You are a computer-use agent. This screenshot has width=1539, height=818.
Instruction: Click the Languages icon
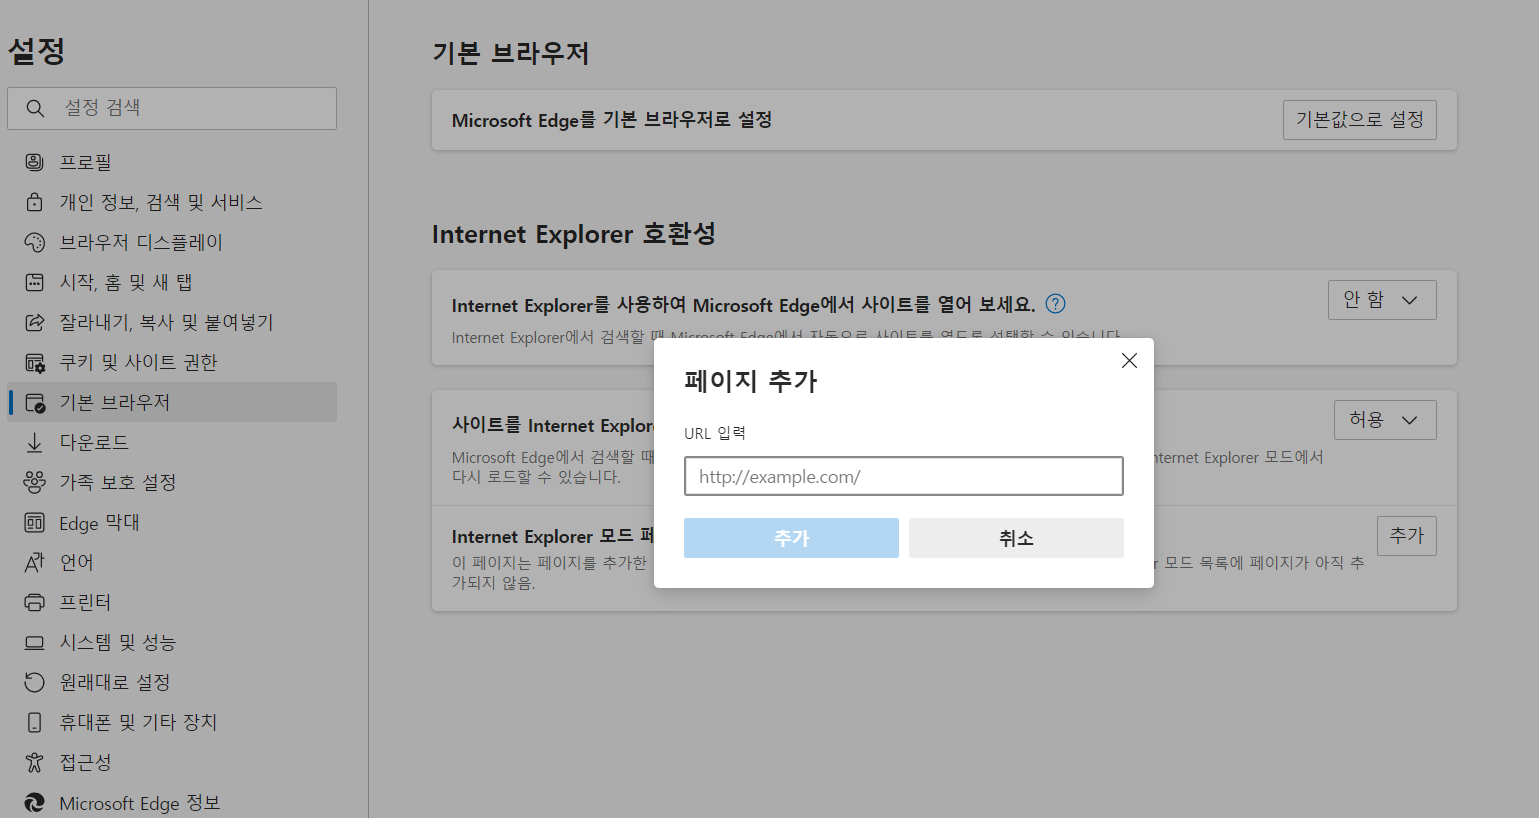(x=34, y=562)
